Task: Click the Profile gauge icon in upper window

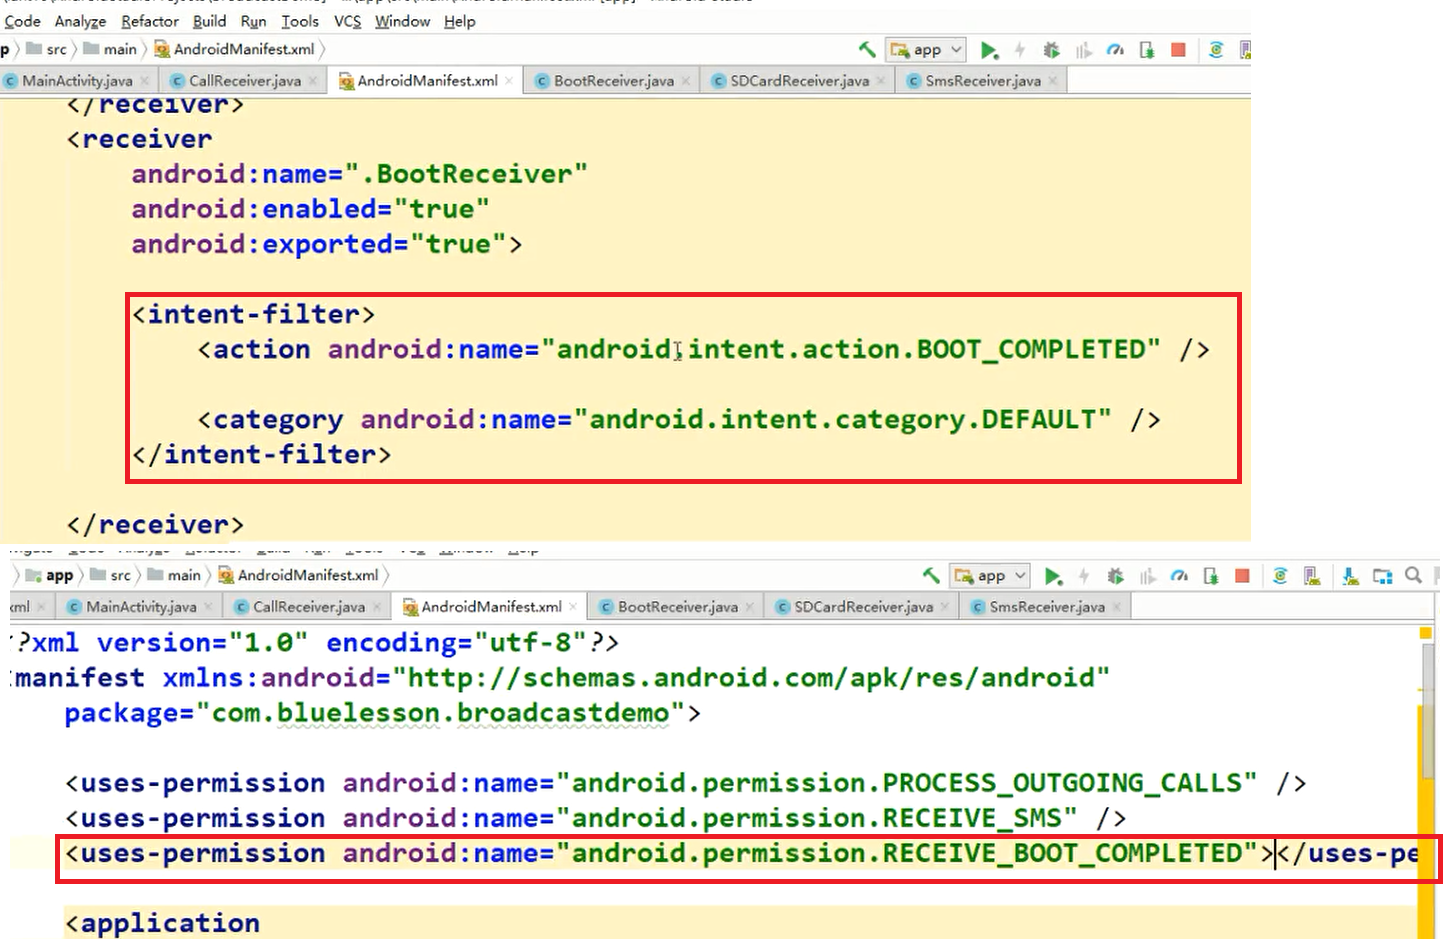Action: point(1115,50)
